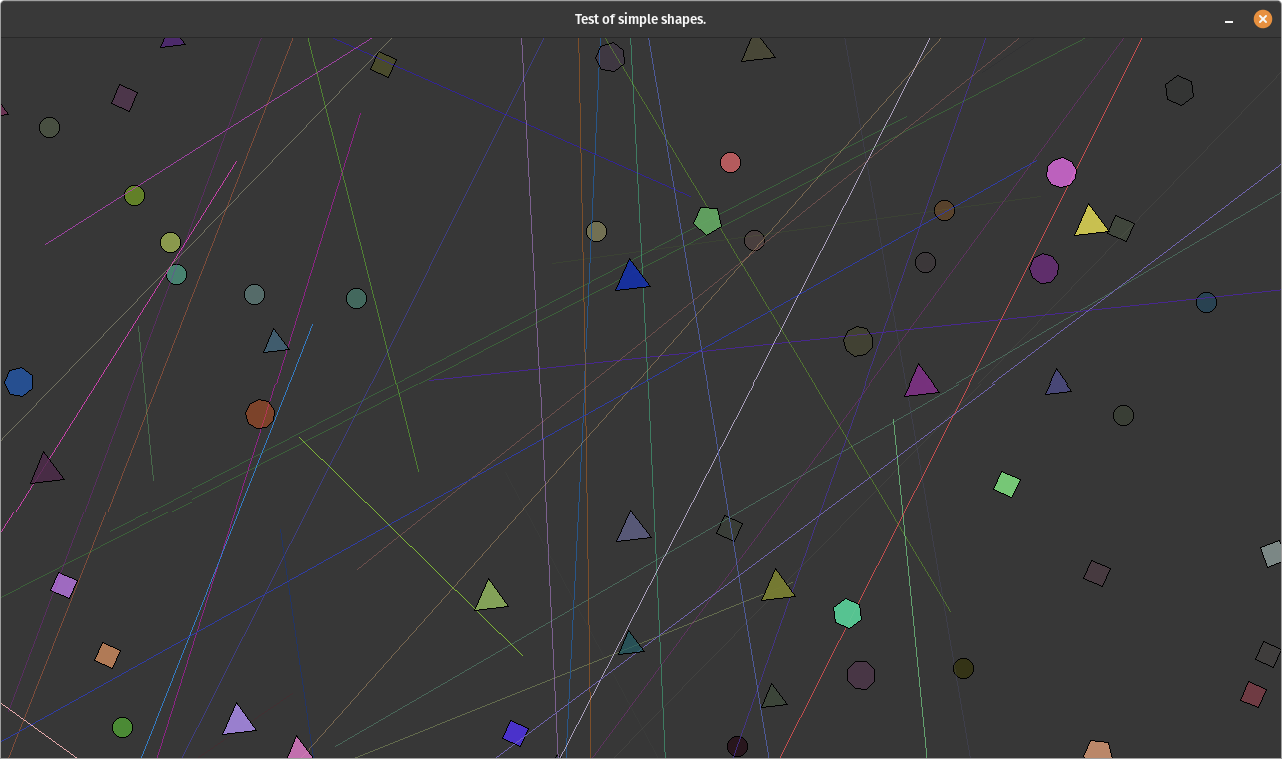Close the window with the orange button
Image resolution: width=1282 pixels, height=759 pixels.
tap(1263, 19)
